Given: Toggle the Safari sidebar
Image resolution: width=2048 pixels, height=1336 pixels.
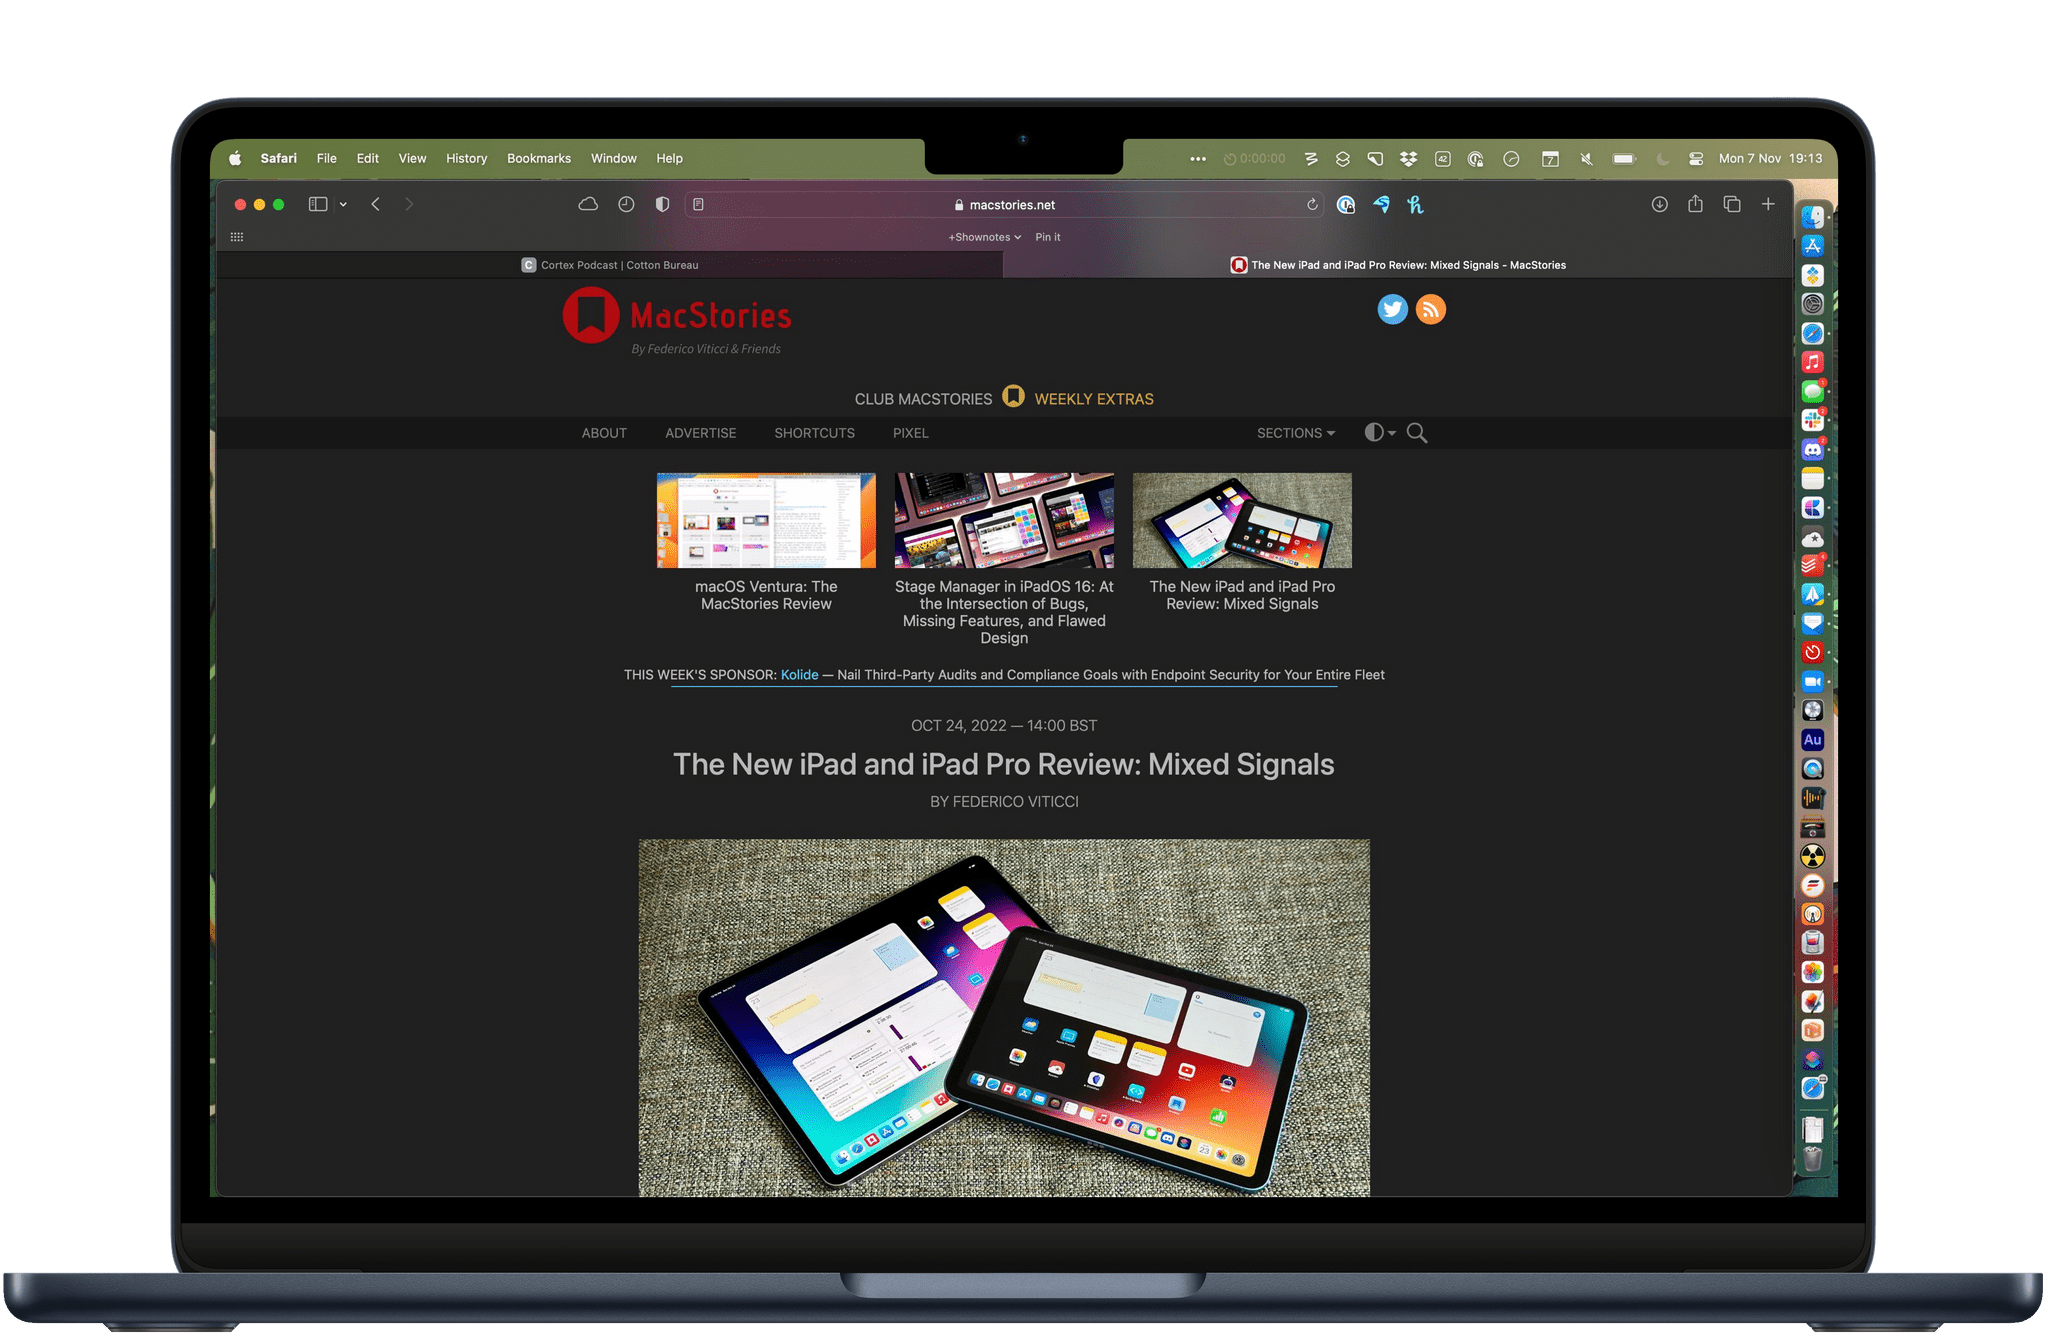Looking at the screenshot, I should click(x=318, y=204).
